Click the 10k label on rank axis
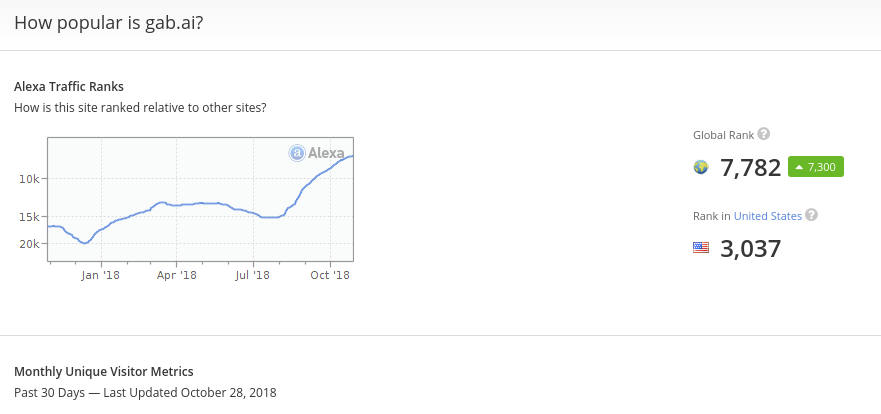 click(x=28, y=179)
